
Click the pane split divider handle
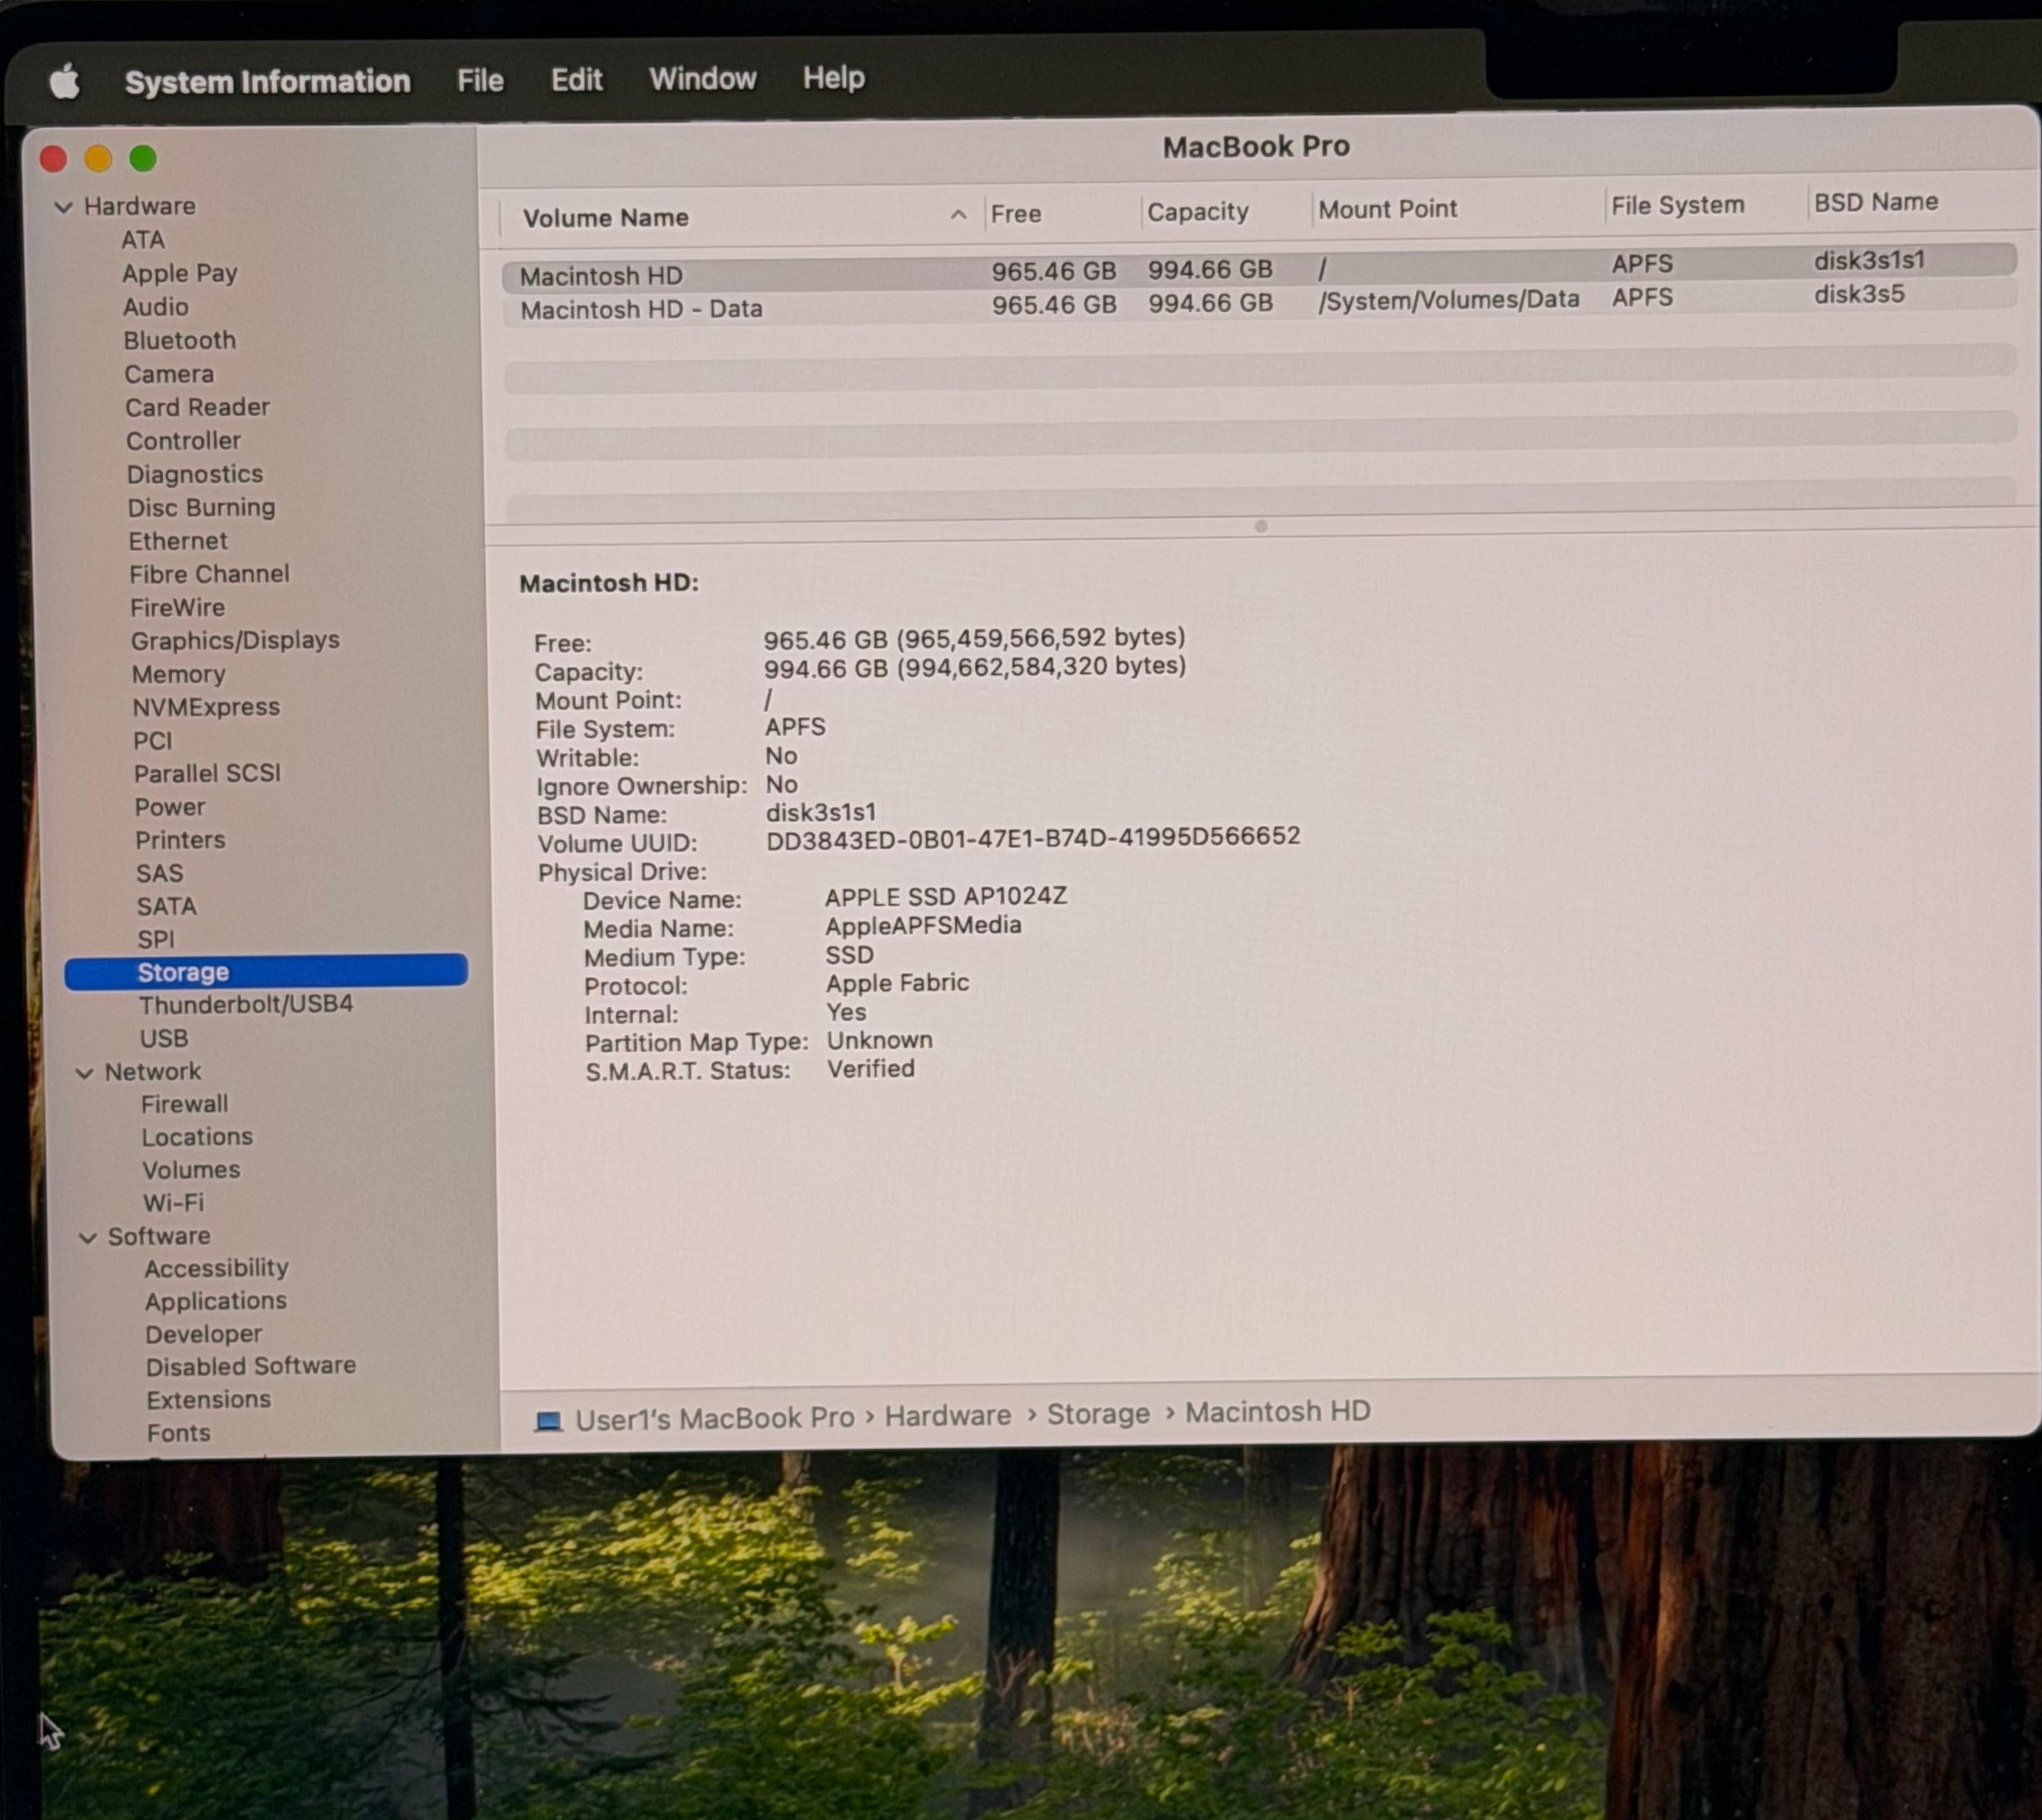(1261, 526)
